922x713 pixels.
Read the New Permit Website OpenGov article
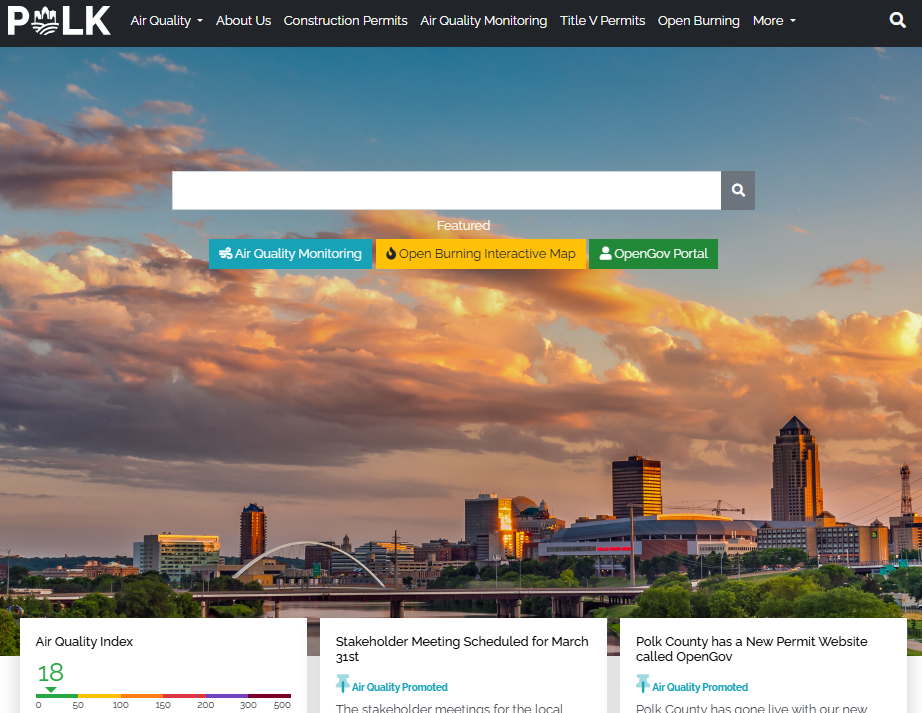tap(751, 649)
